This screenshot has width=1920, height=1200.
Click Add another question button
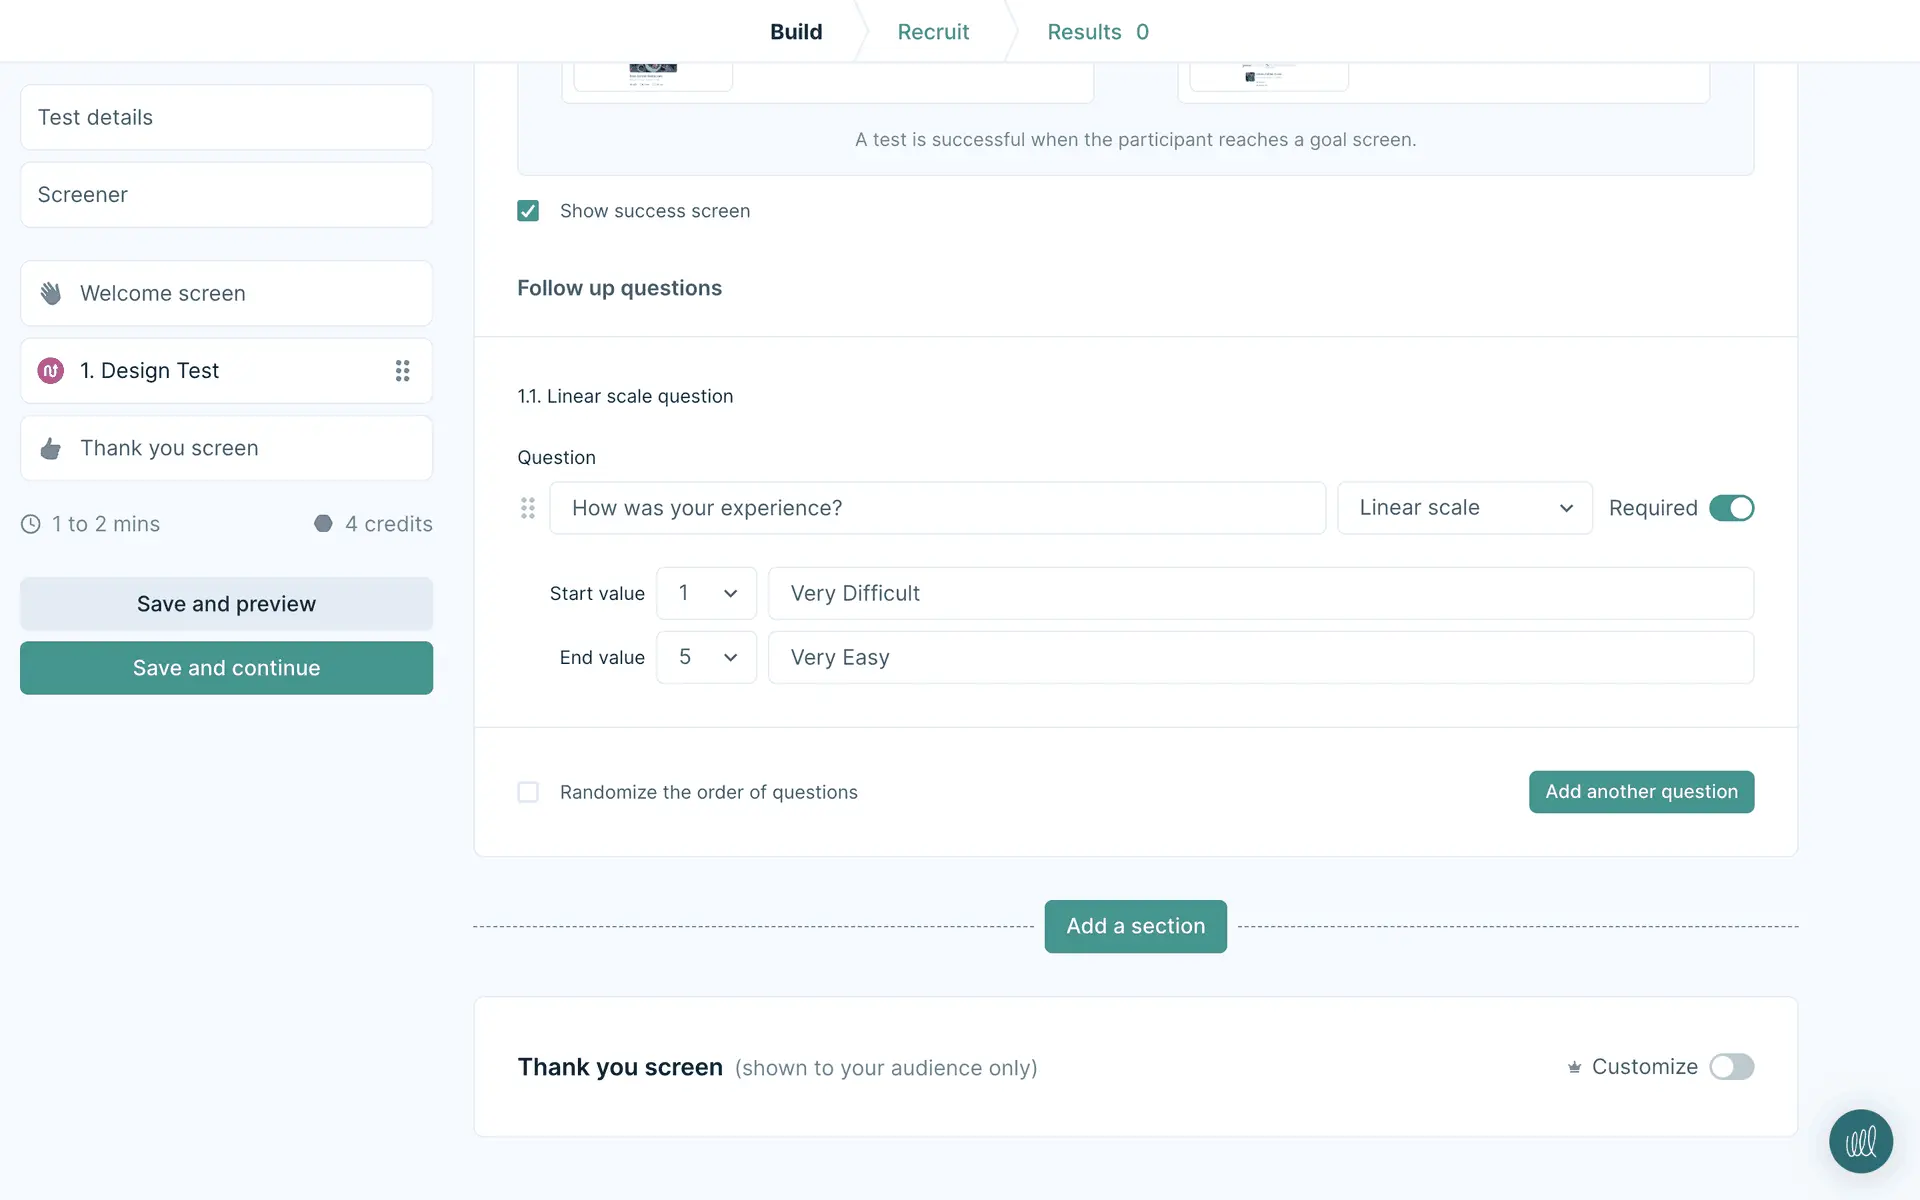(x=1641, y=792)
